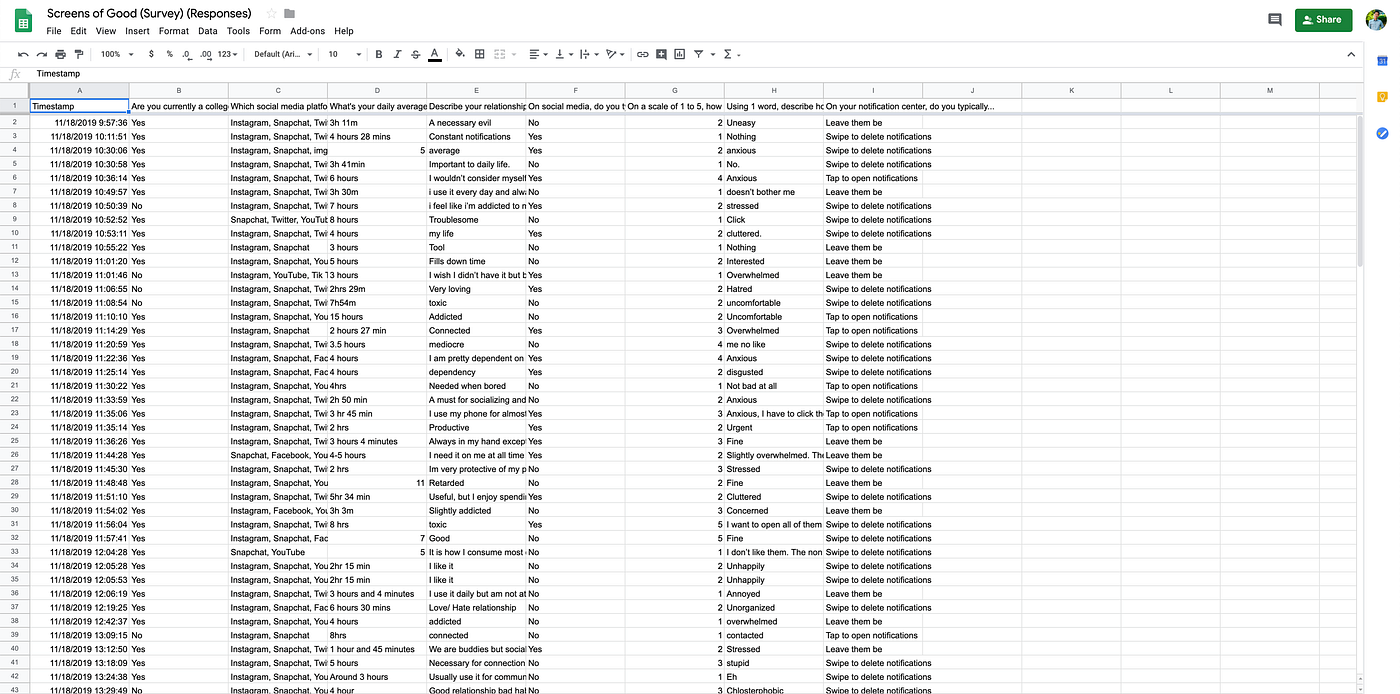Insert a comment from the toolbar
Screen dimensions: 1400x694
coord(661,54)
